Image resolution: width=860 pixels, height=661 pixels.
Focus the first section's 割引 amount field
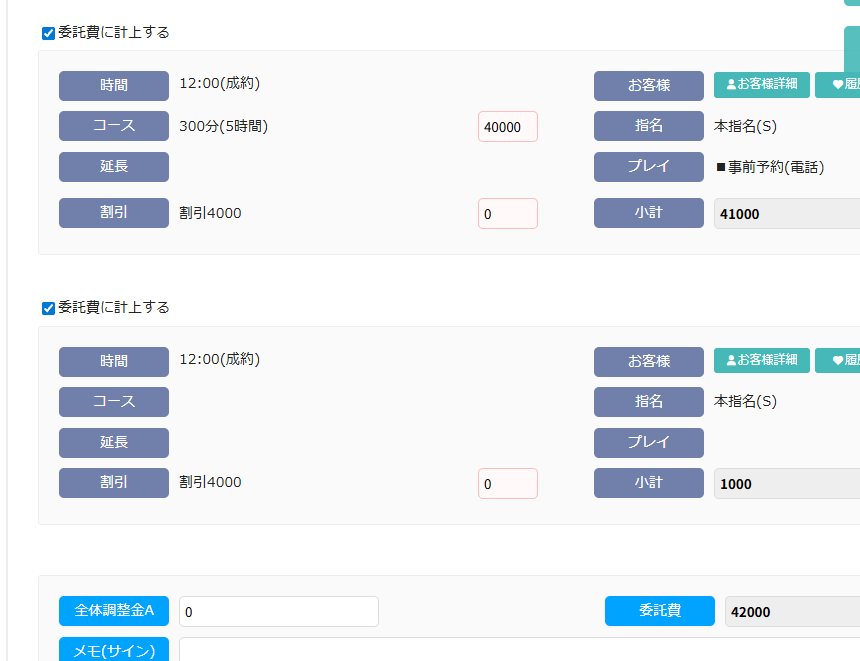click(507, 214)
